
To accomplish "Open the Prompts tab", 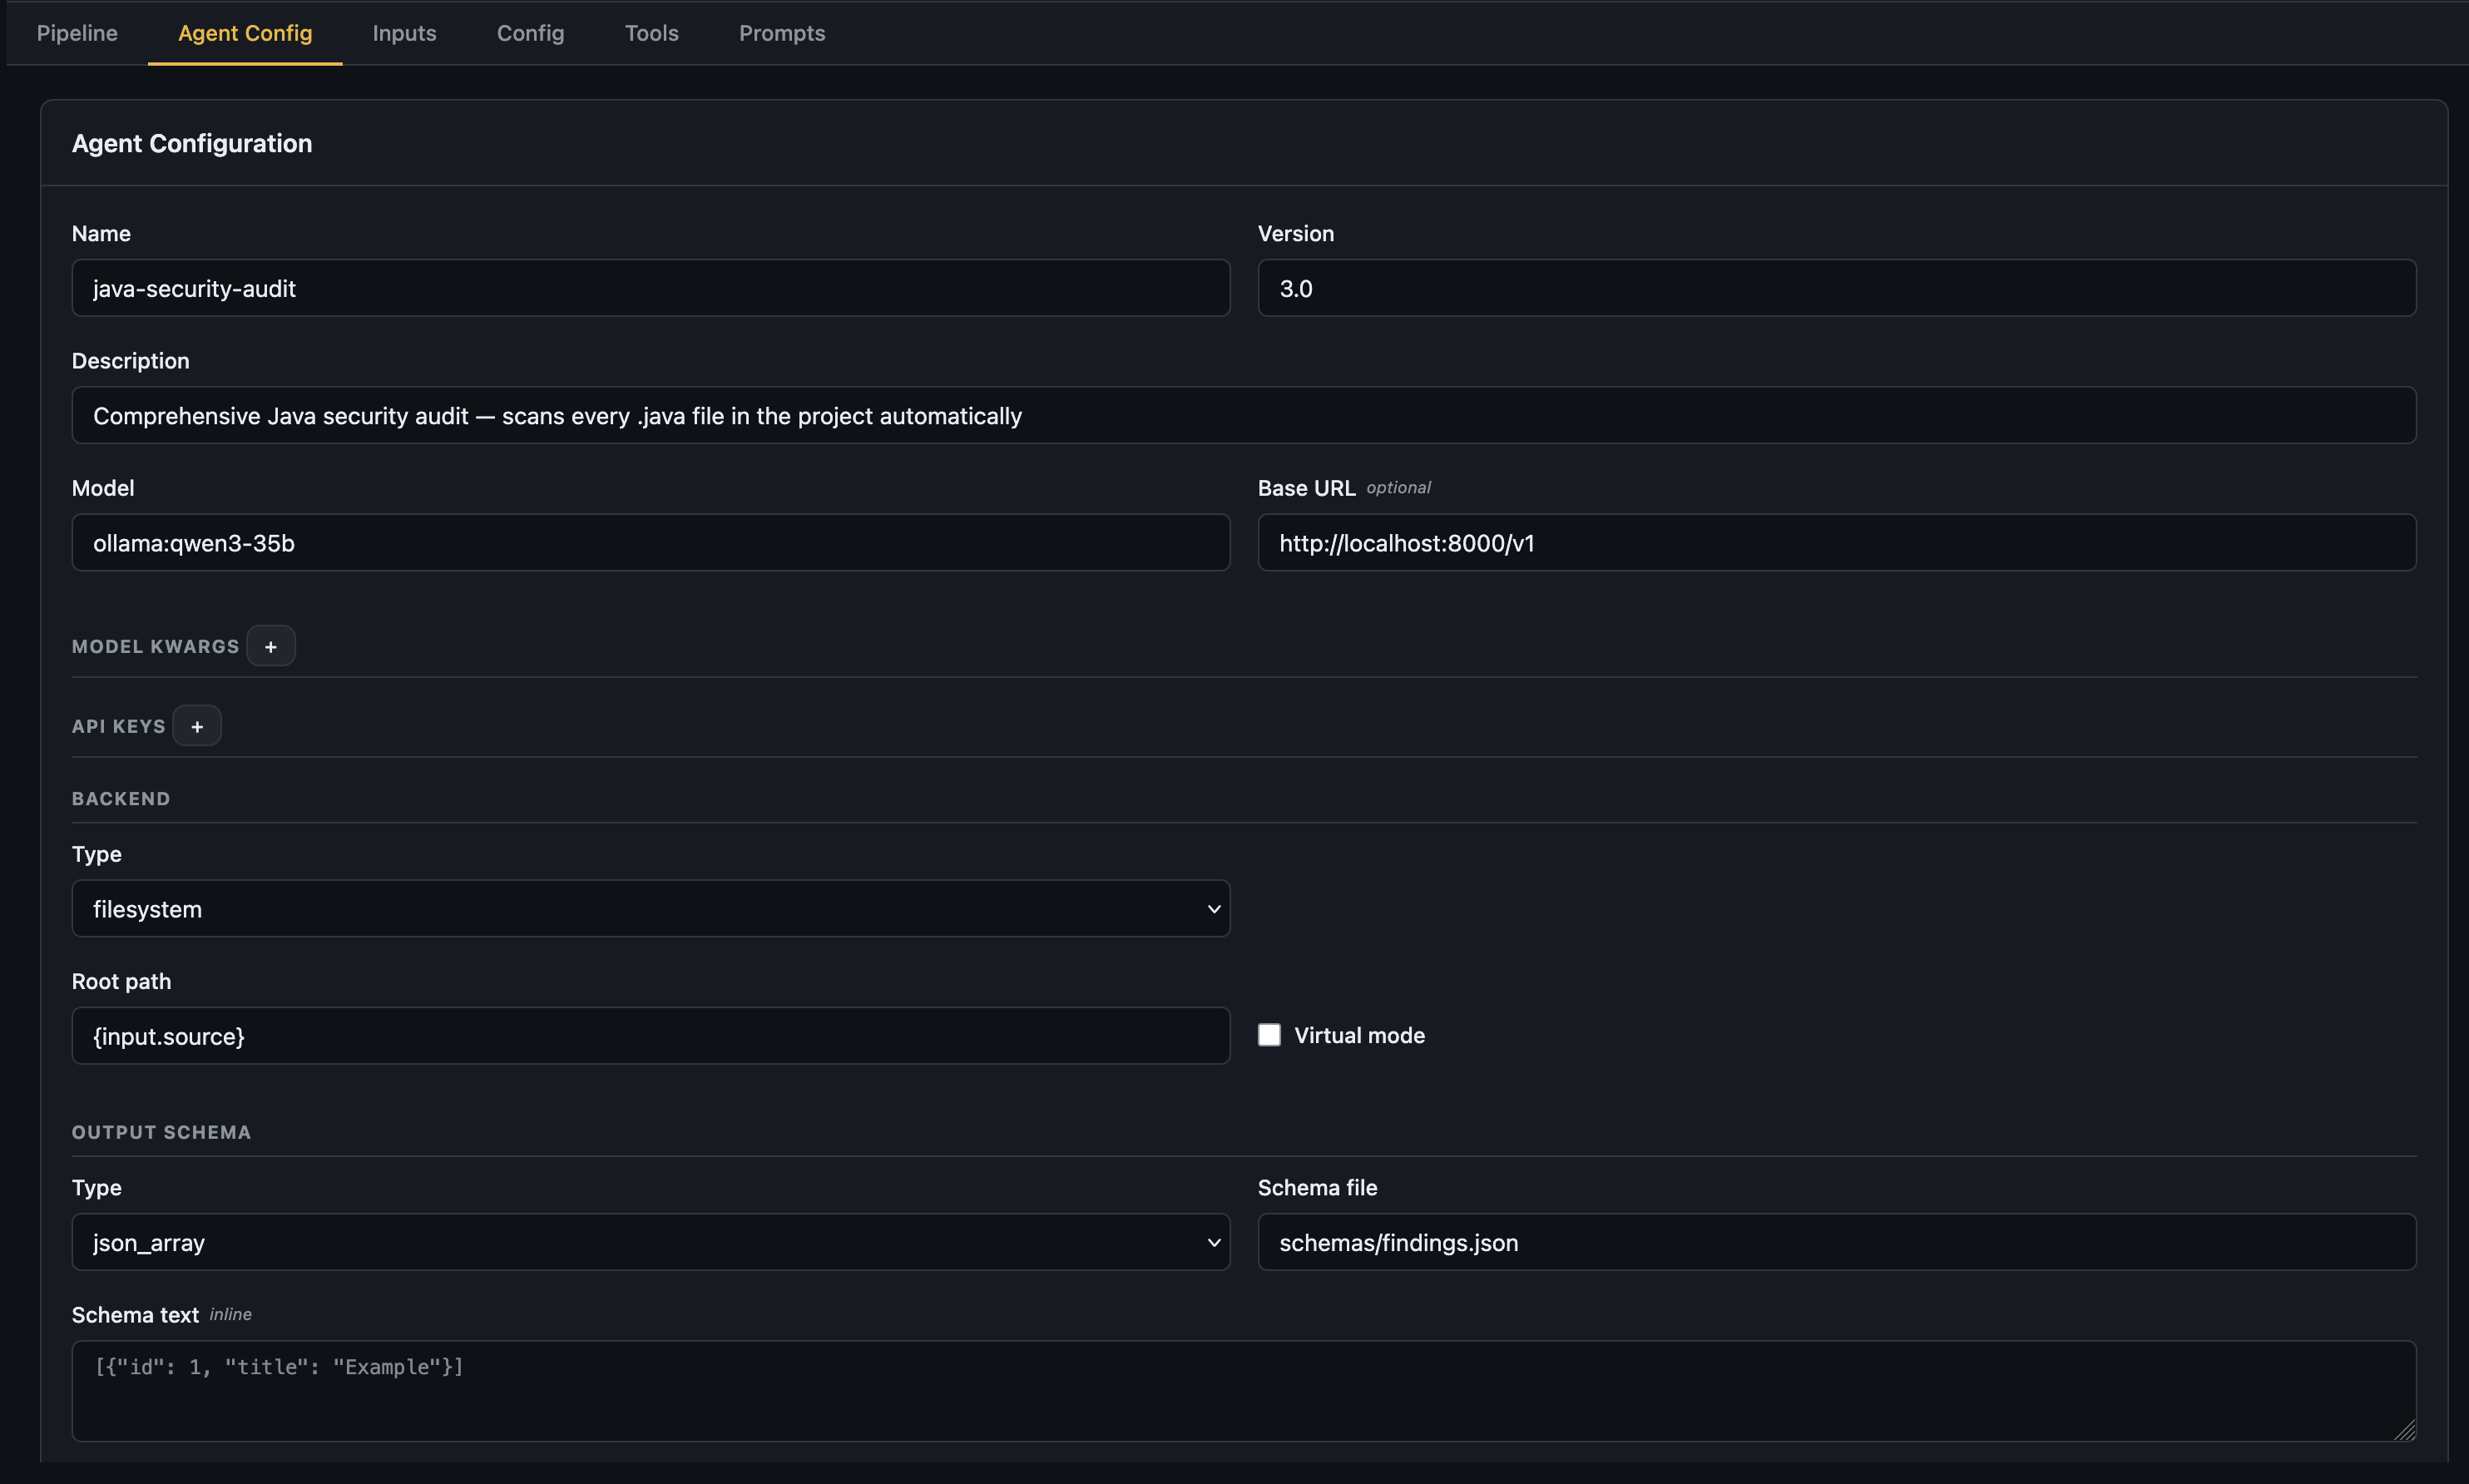I will tap(781, 32).
